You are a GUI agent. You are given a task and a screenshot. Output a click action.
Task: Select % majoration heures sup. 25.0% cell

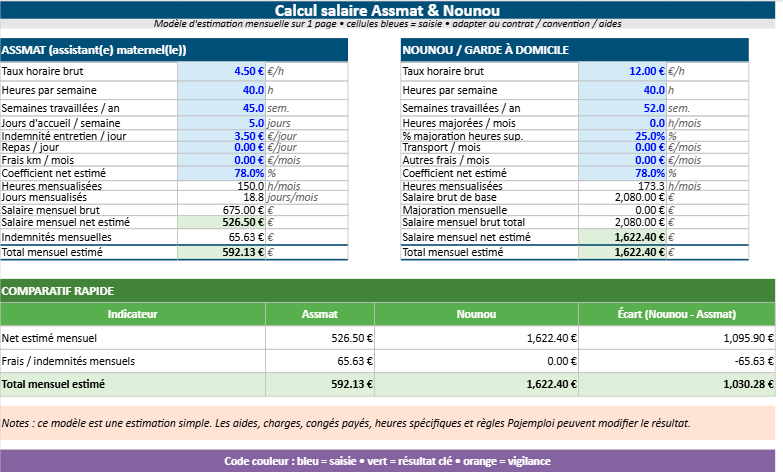coord(622,136)
